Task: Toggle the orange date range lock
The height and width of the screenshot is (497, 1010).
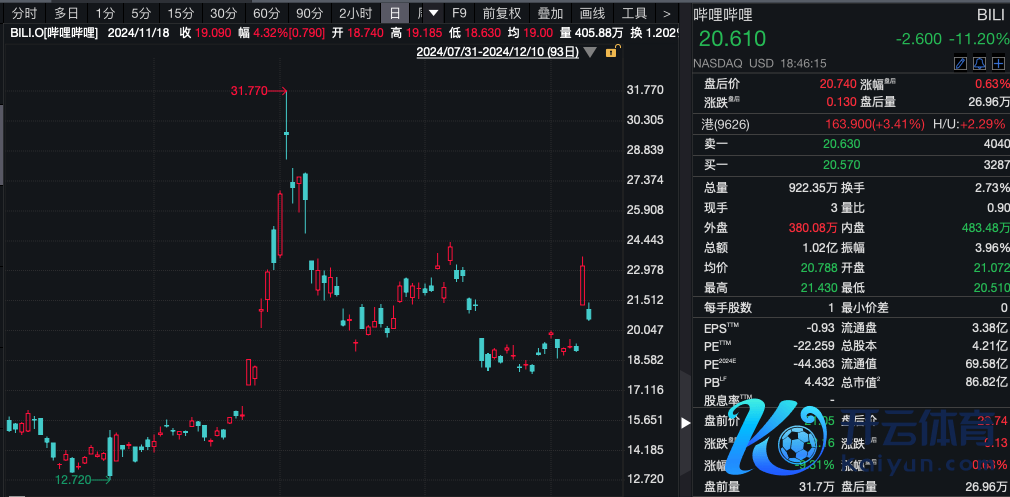Action: pyautogui.click(x=611, y=52)
